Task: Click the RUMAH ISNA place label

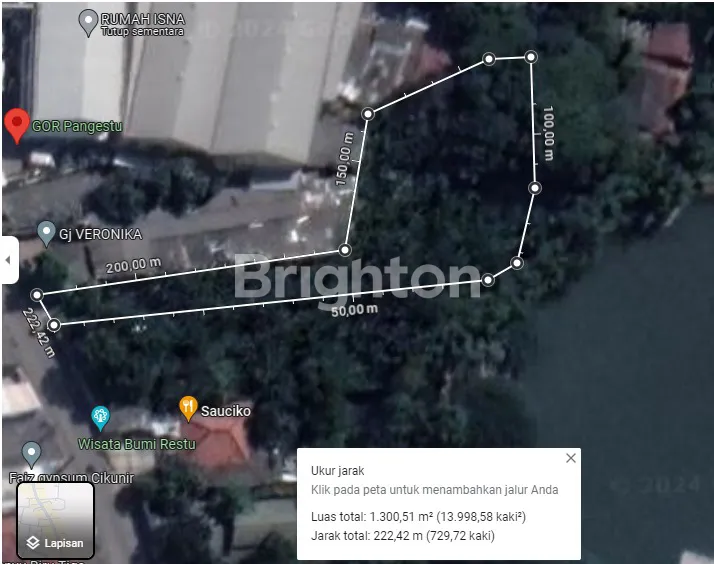Action: coord(143,19)
